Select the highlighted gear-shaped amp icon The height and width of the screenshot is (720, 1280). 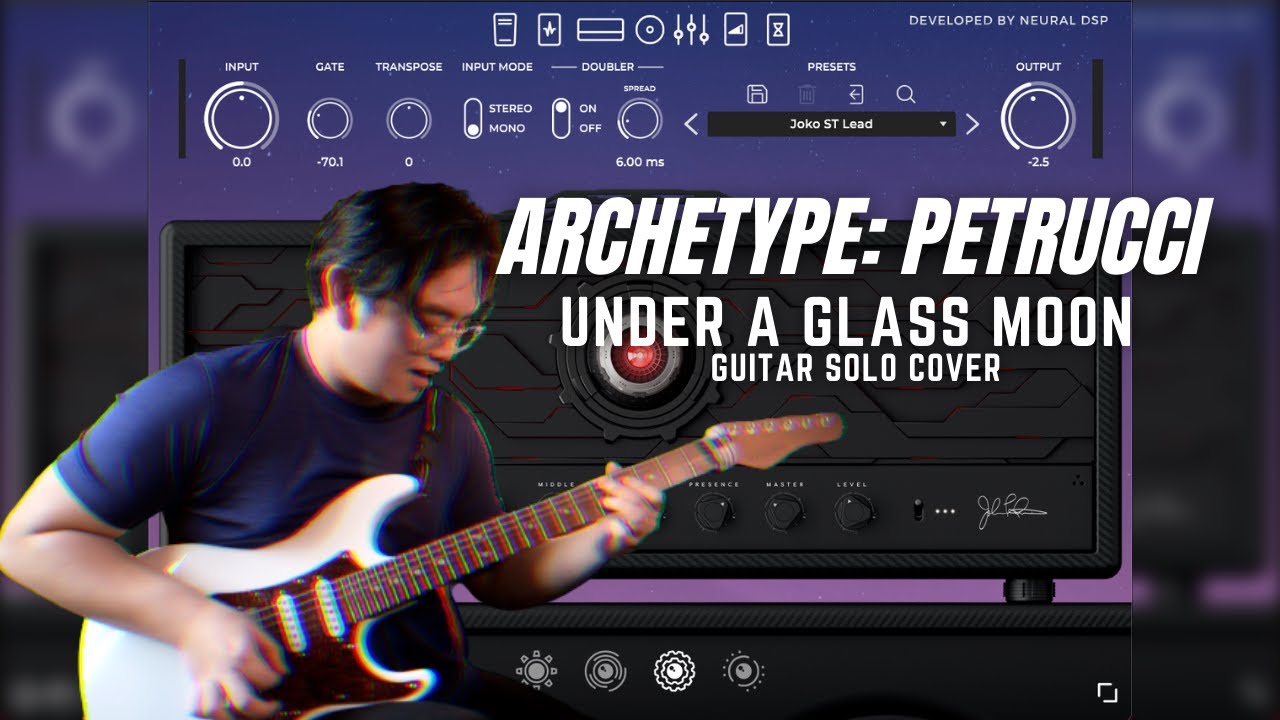[x=674, y=670]
